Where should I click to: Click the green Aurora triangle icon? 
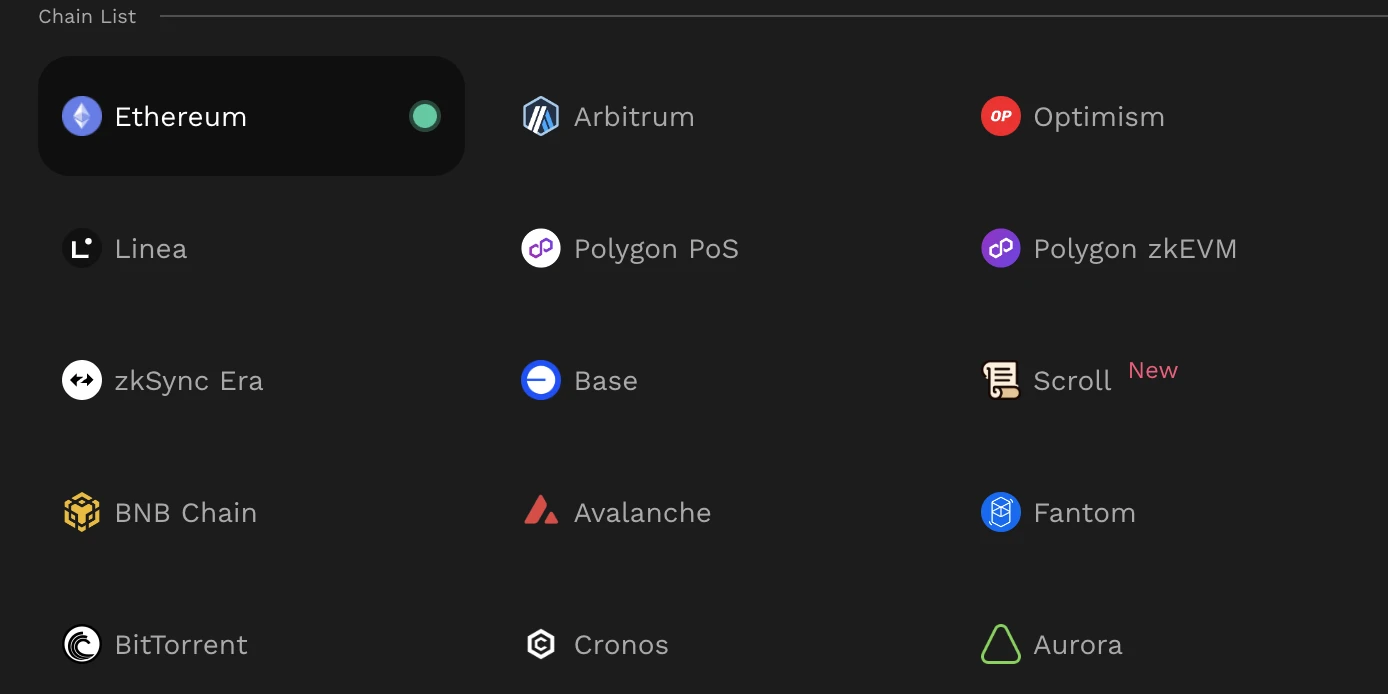coord(1001,644)
